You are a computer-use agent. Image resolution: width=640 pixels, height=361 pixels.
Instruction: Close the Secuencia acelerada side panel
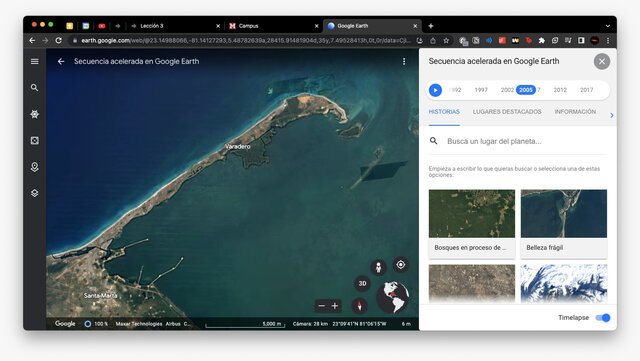602,62
